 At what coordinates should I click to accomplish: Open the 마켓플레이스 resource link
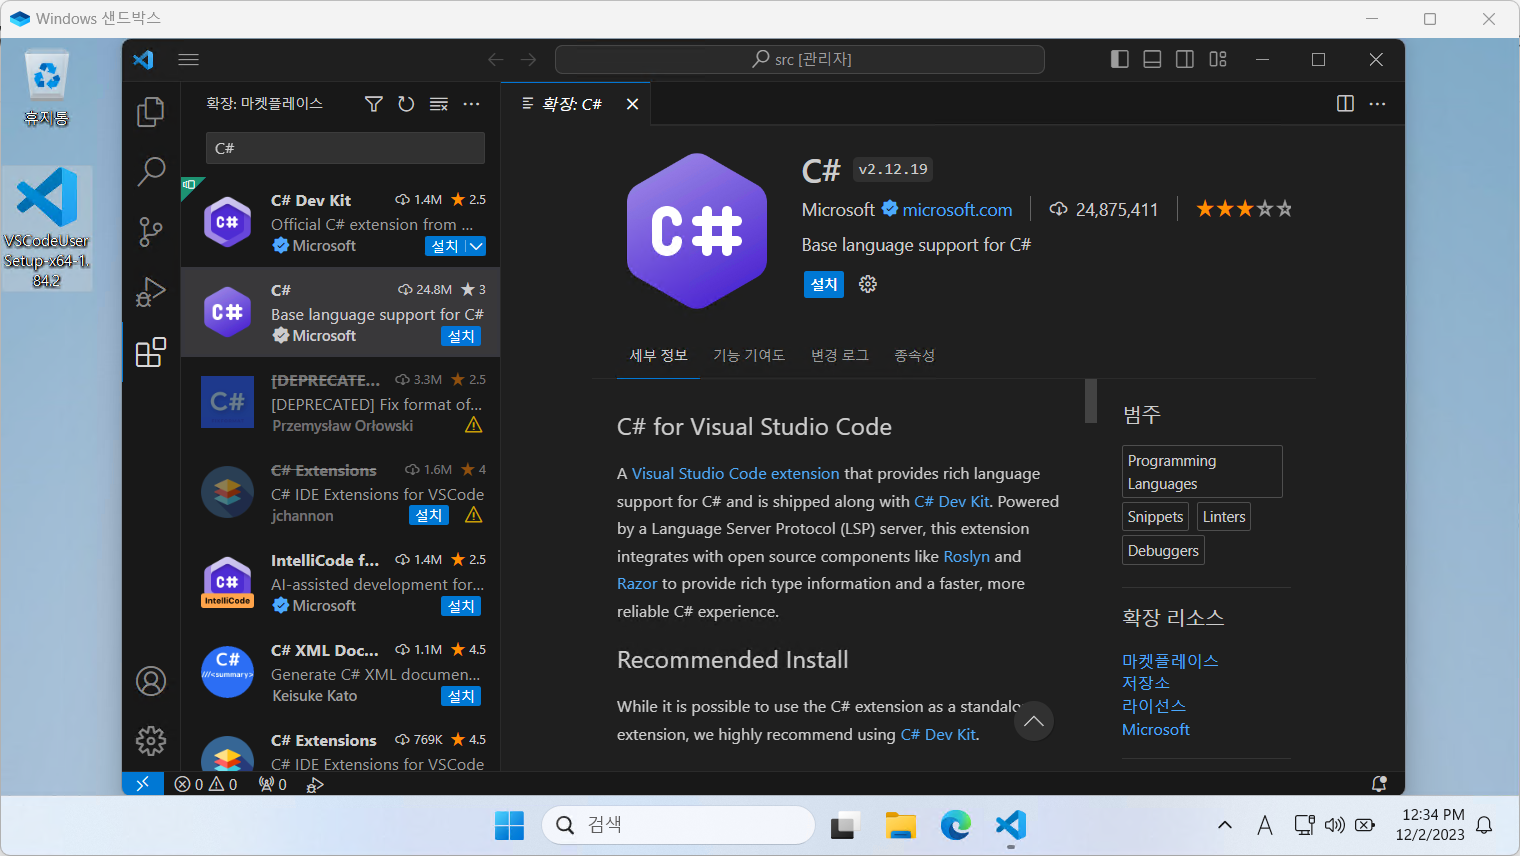pyautogui.click(x=1170, y=660)
